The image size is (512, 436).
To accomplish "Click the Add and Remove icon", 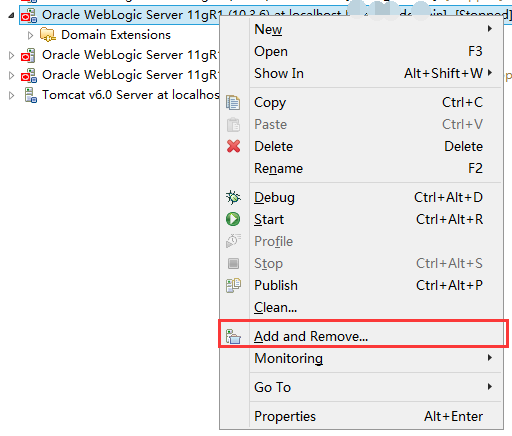I will tap(233, 336).
